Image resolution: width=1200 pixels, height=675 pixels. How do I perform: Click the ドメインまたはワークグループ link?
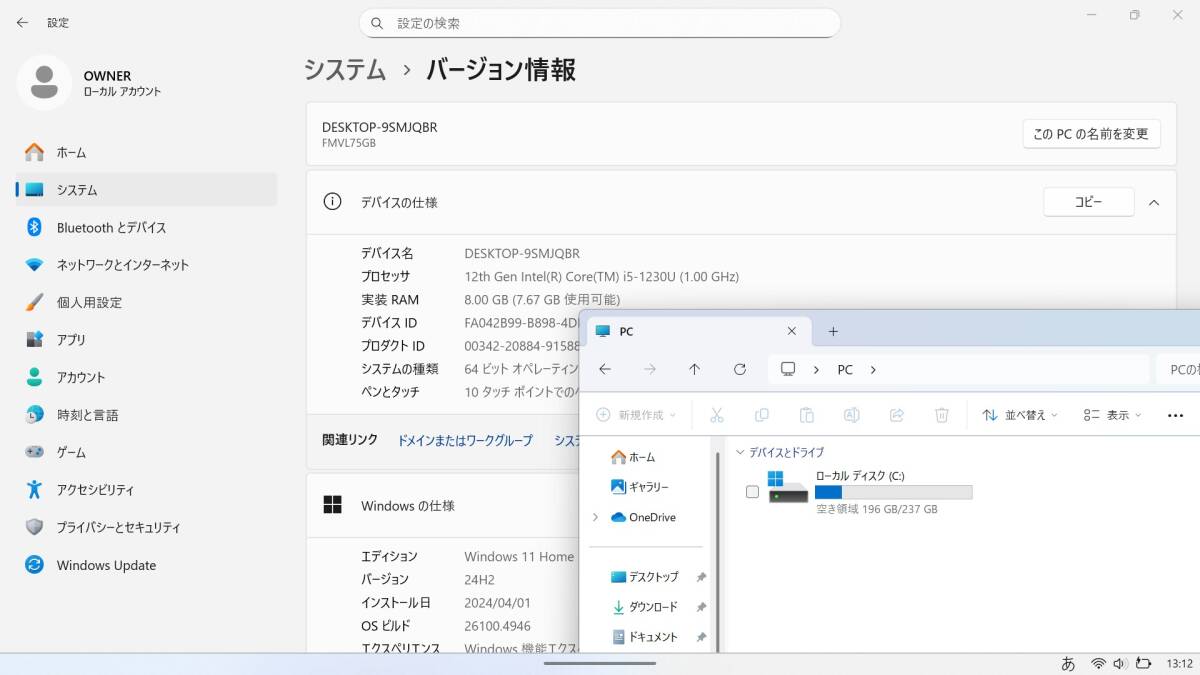(x=465, y=440)
